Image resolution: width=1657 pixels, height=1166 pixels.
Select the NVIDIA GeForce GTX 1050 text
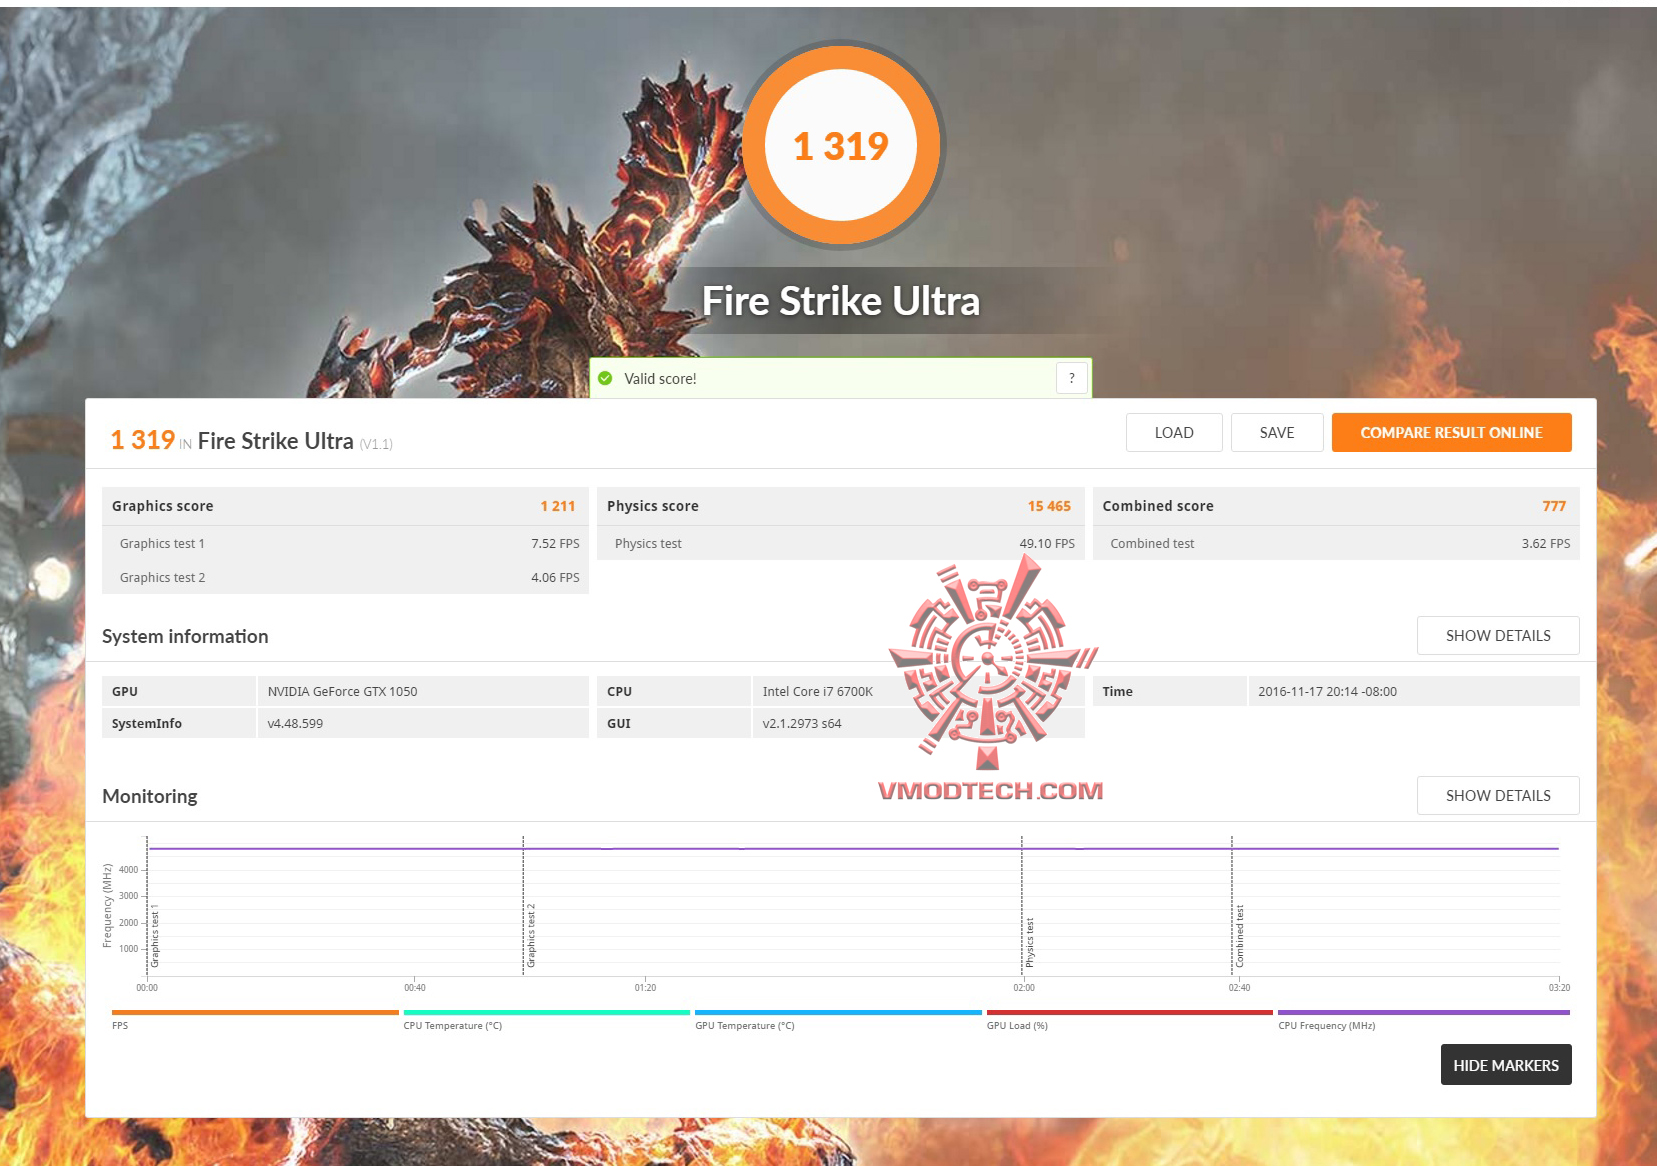point(342,692)
